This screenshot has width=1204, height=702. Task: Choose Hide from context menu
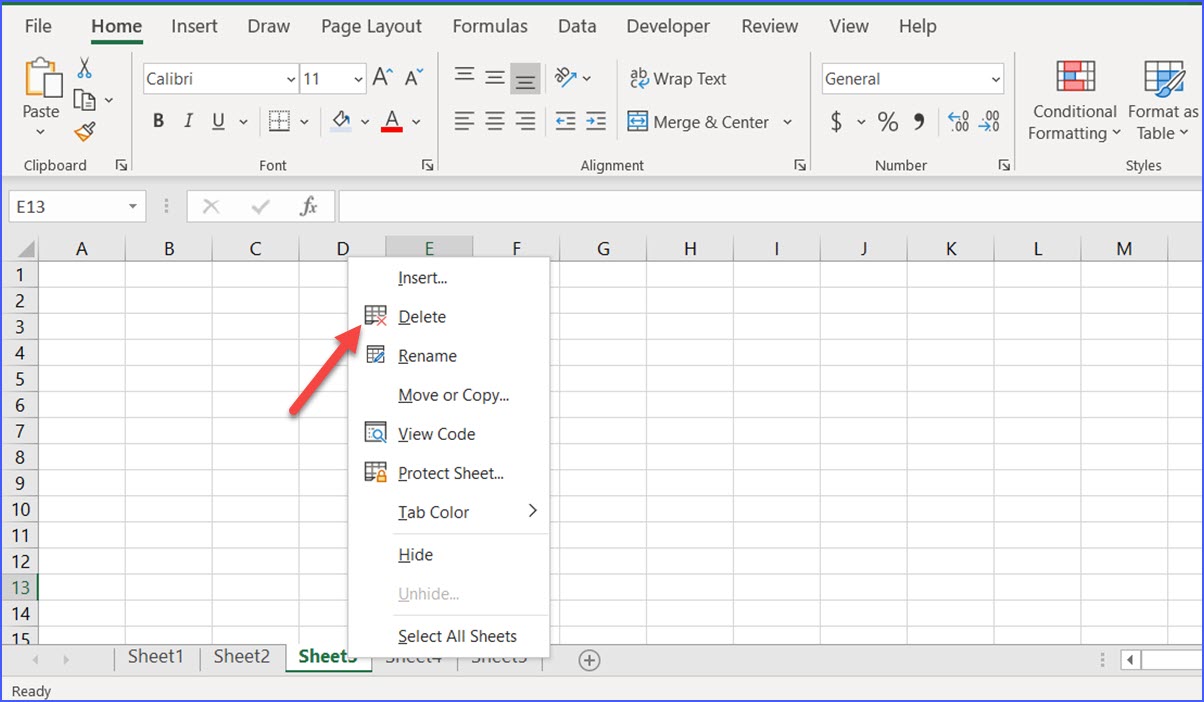(449, 555)
